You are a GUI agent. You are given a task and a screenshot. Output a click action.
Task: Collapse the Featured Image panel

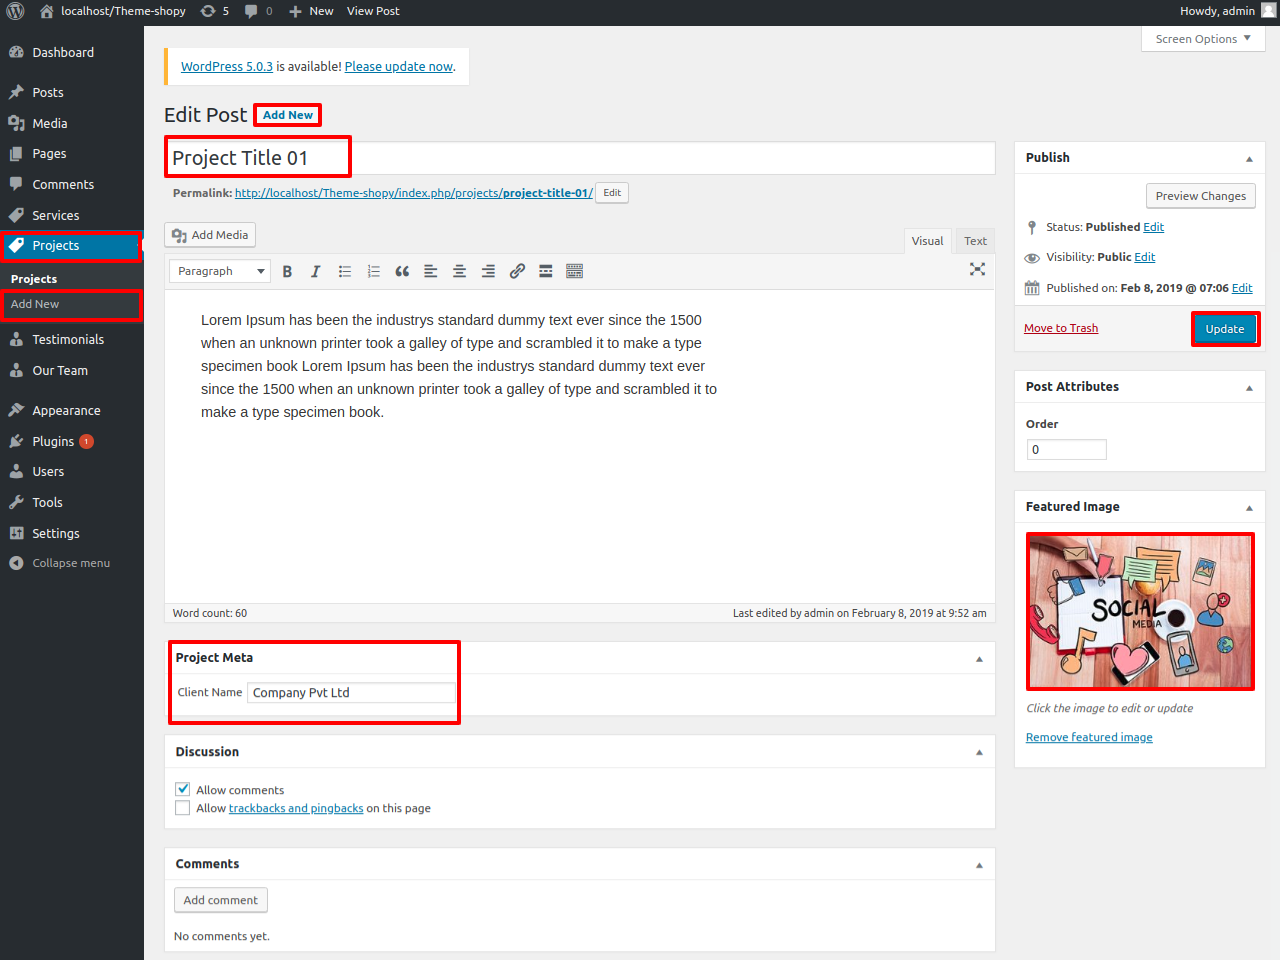point(1249,508)
